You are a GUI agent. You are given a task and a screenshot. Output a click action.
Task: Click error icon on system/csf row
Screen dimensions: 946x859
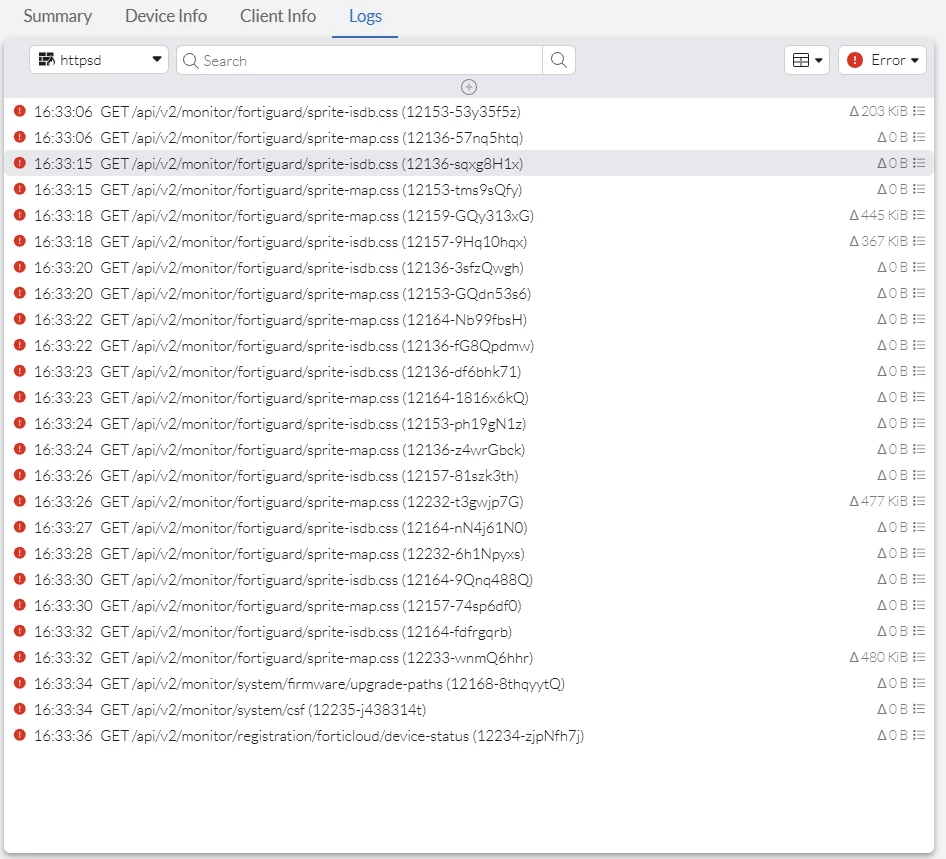tap(20, 708)
